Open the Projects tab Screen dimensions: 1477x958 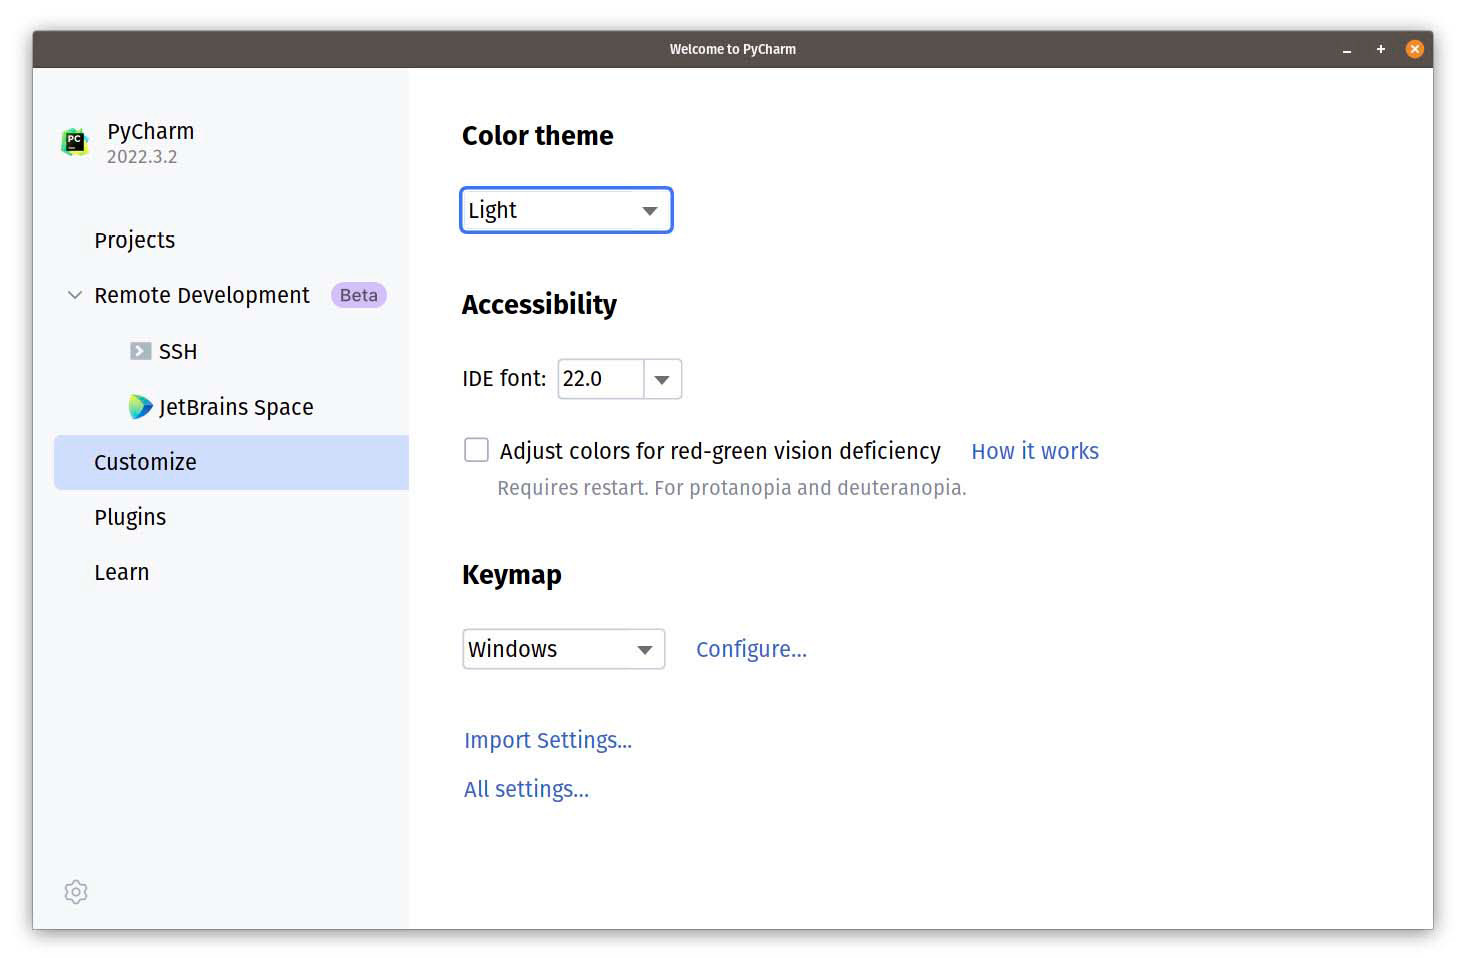coord(135,240)
